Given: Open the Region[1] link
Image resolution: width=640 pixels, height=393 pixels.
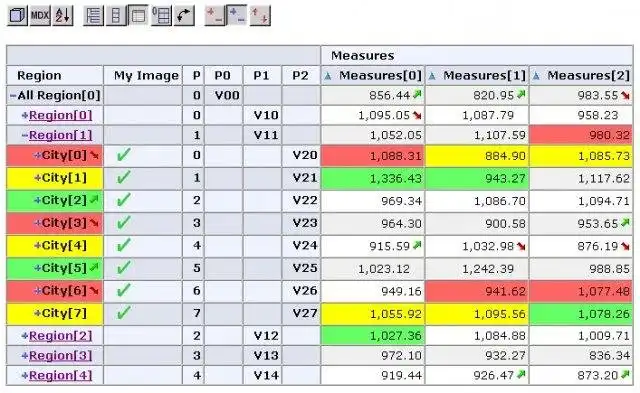Looking at the screenshot, I should point(60,135).
